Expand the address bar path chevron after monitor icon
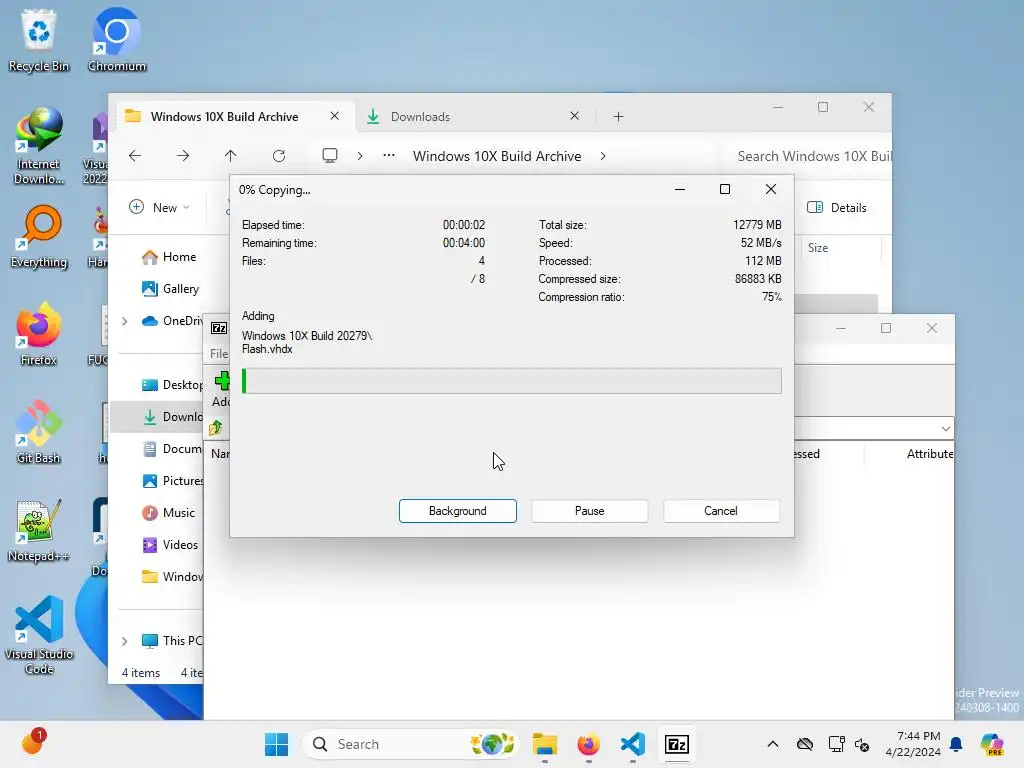Image resolution: width=1024 pixels, height=768 pixels. (x=360, y=156)
